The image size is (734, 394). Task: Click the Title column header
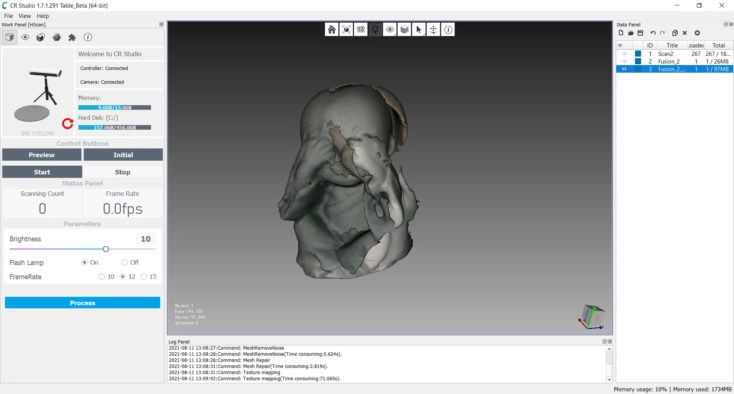(672, 45)
